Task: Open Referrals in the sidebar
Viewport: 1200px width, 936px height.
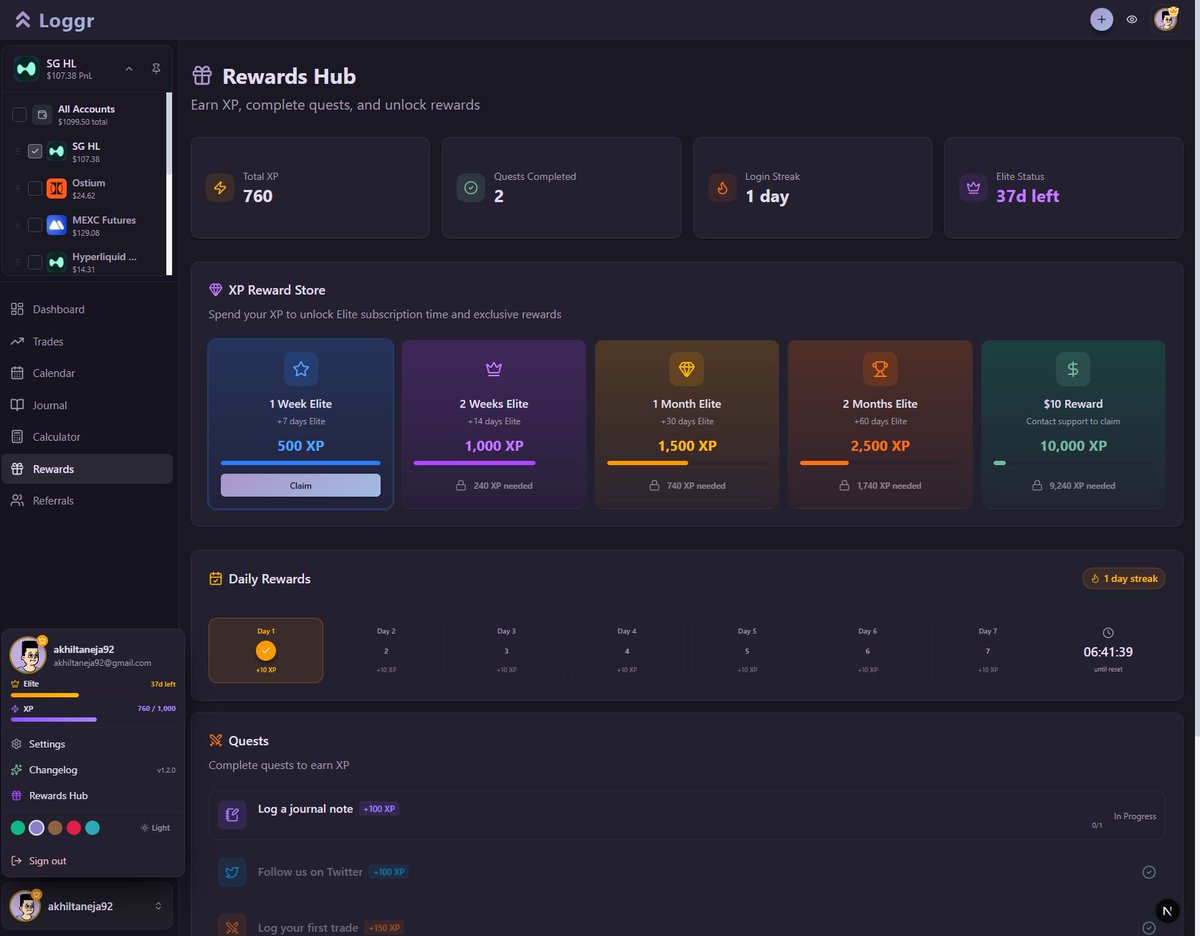Action: pyautogui.click(x=87, y=500)
